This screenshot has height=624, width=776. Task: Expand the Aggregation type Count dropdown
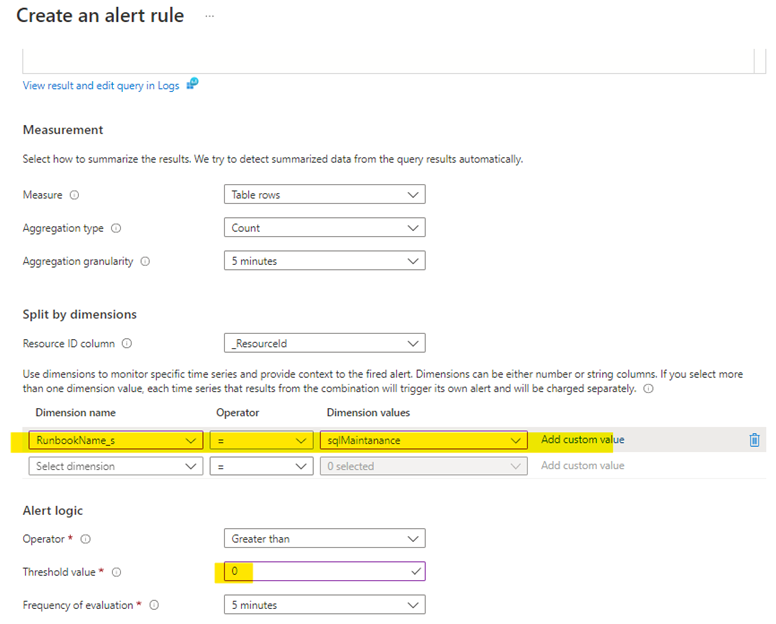click(324, 228)
